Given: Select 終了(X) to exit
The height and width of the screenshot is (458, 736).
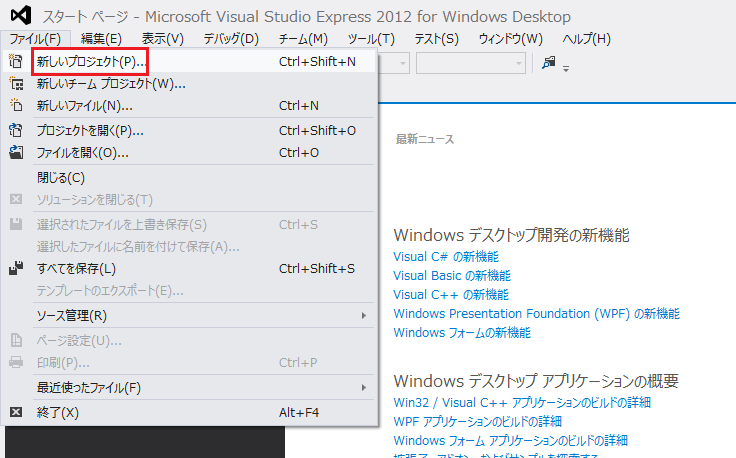Looking at the screenshot, I should click(x=190, y=412).
